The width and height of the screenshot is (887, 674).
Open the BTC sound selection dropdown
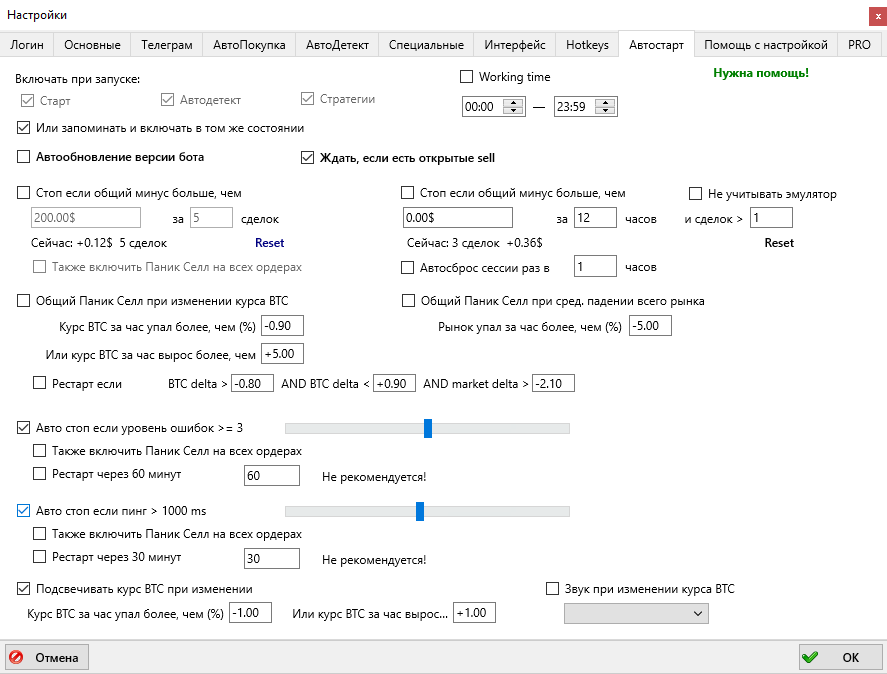[x=636, y=613]
